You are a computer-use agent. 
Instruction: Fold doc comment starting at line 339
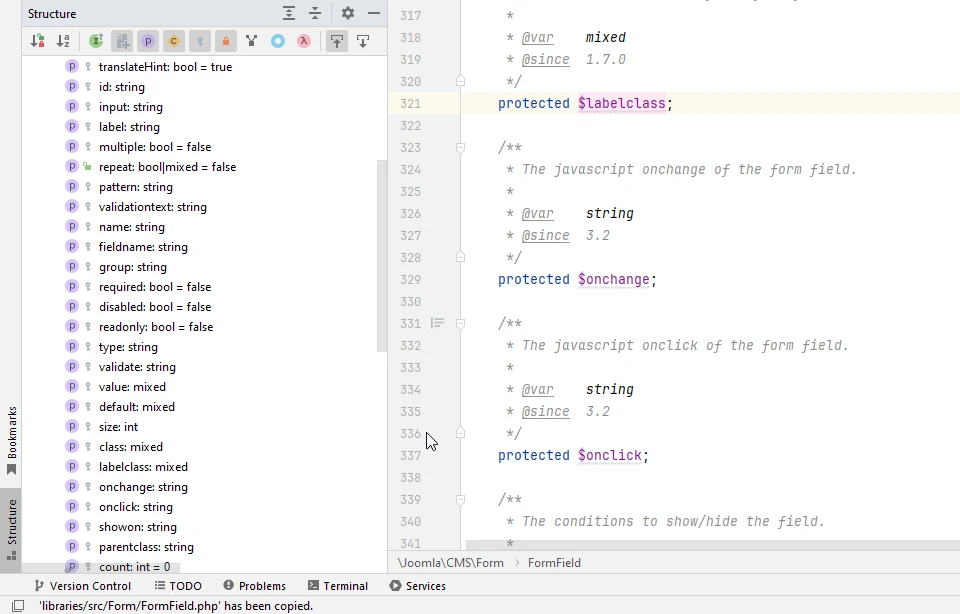460,500
